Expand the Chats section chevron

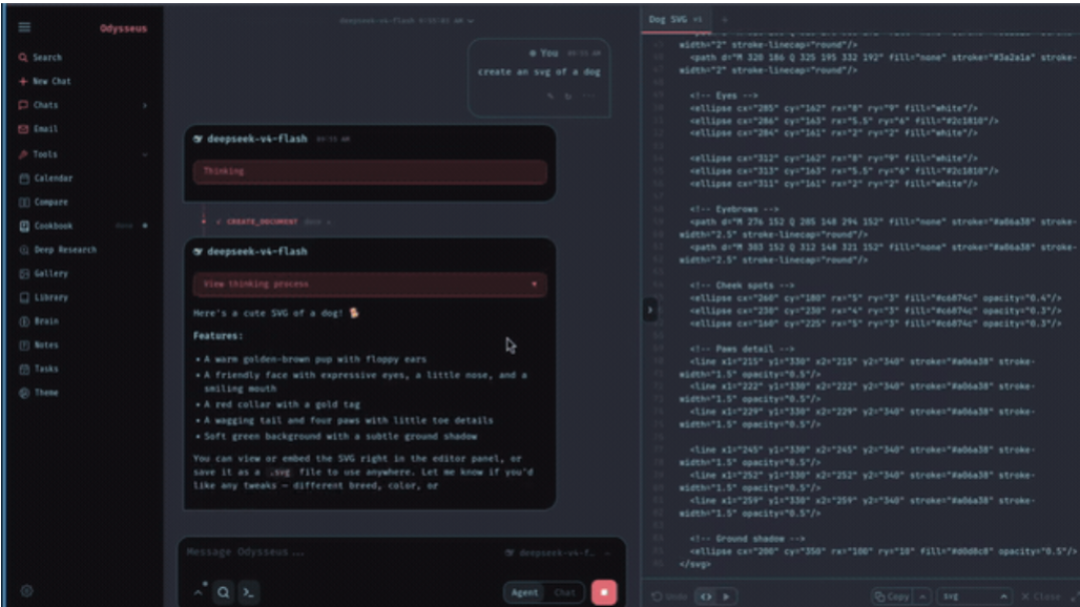pos(145,105)
